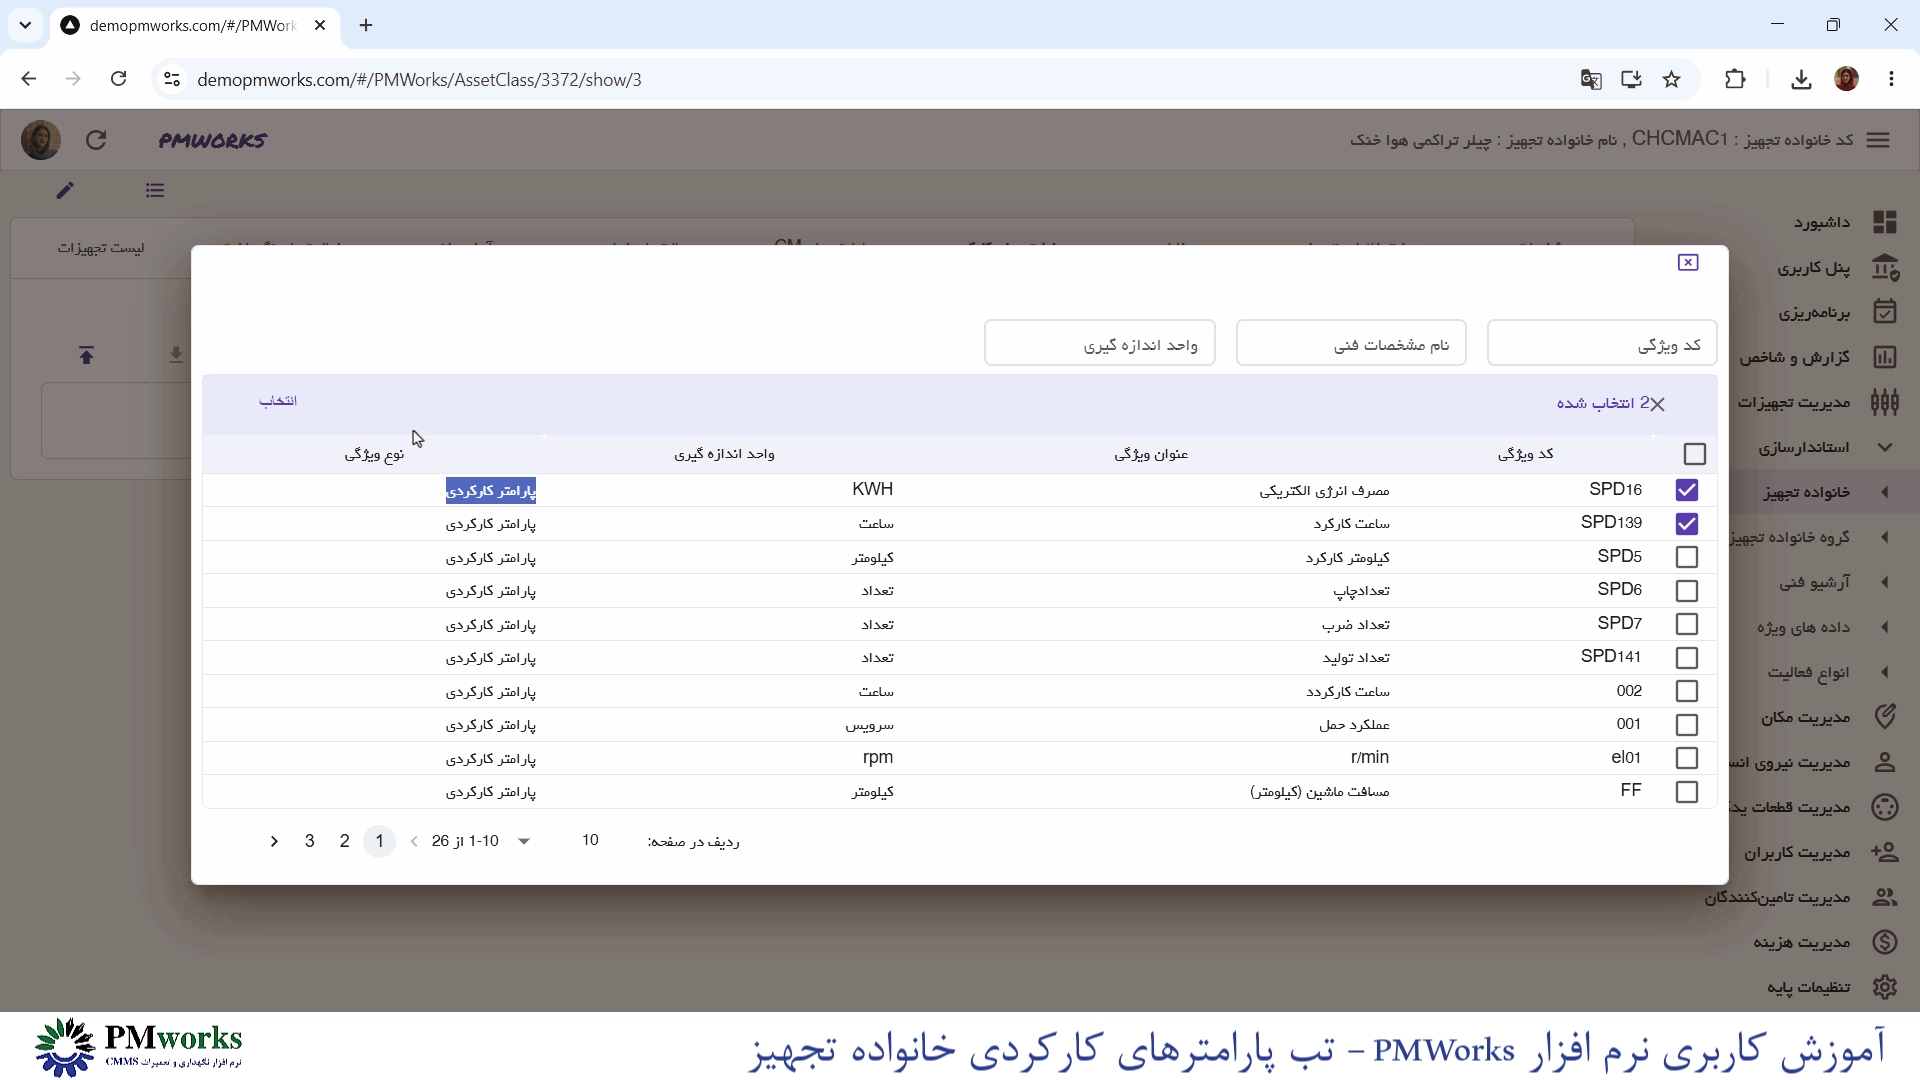Select مصرف انرژی الکتریکی row title
This screenshot has height=1080, width=1920.
coord(1324,490)
